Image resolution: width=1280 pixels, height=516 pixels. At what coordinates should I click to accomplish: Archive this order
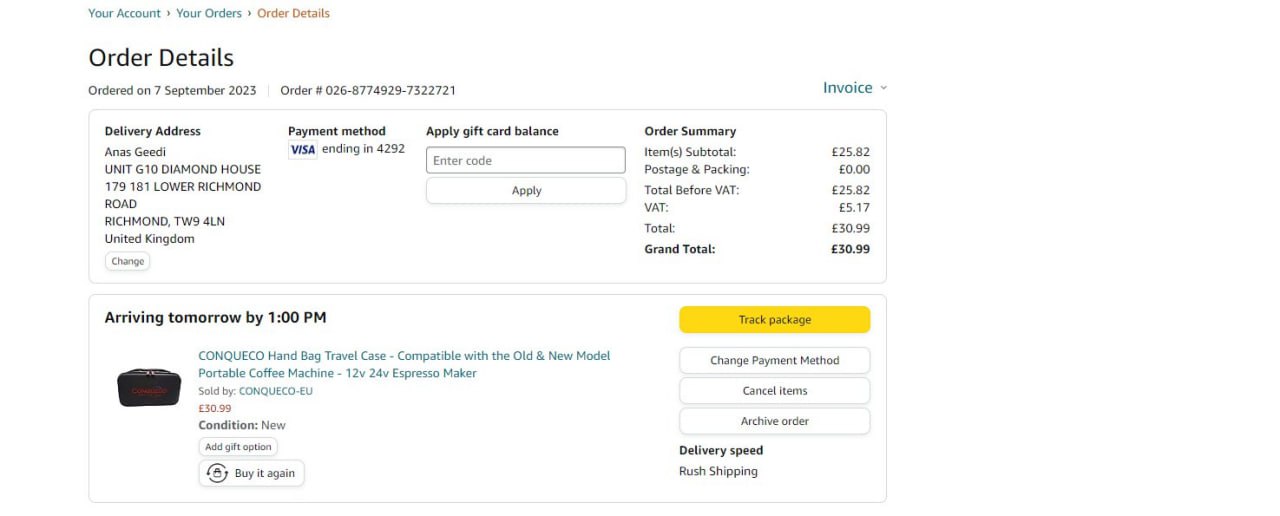click(x=774, y=421)
